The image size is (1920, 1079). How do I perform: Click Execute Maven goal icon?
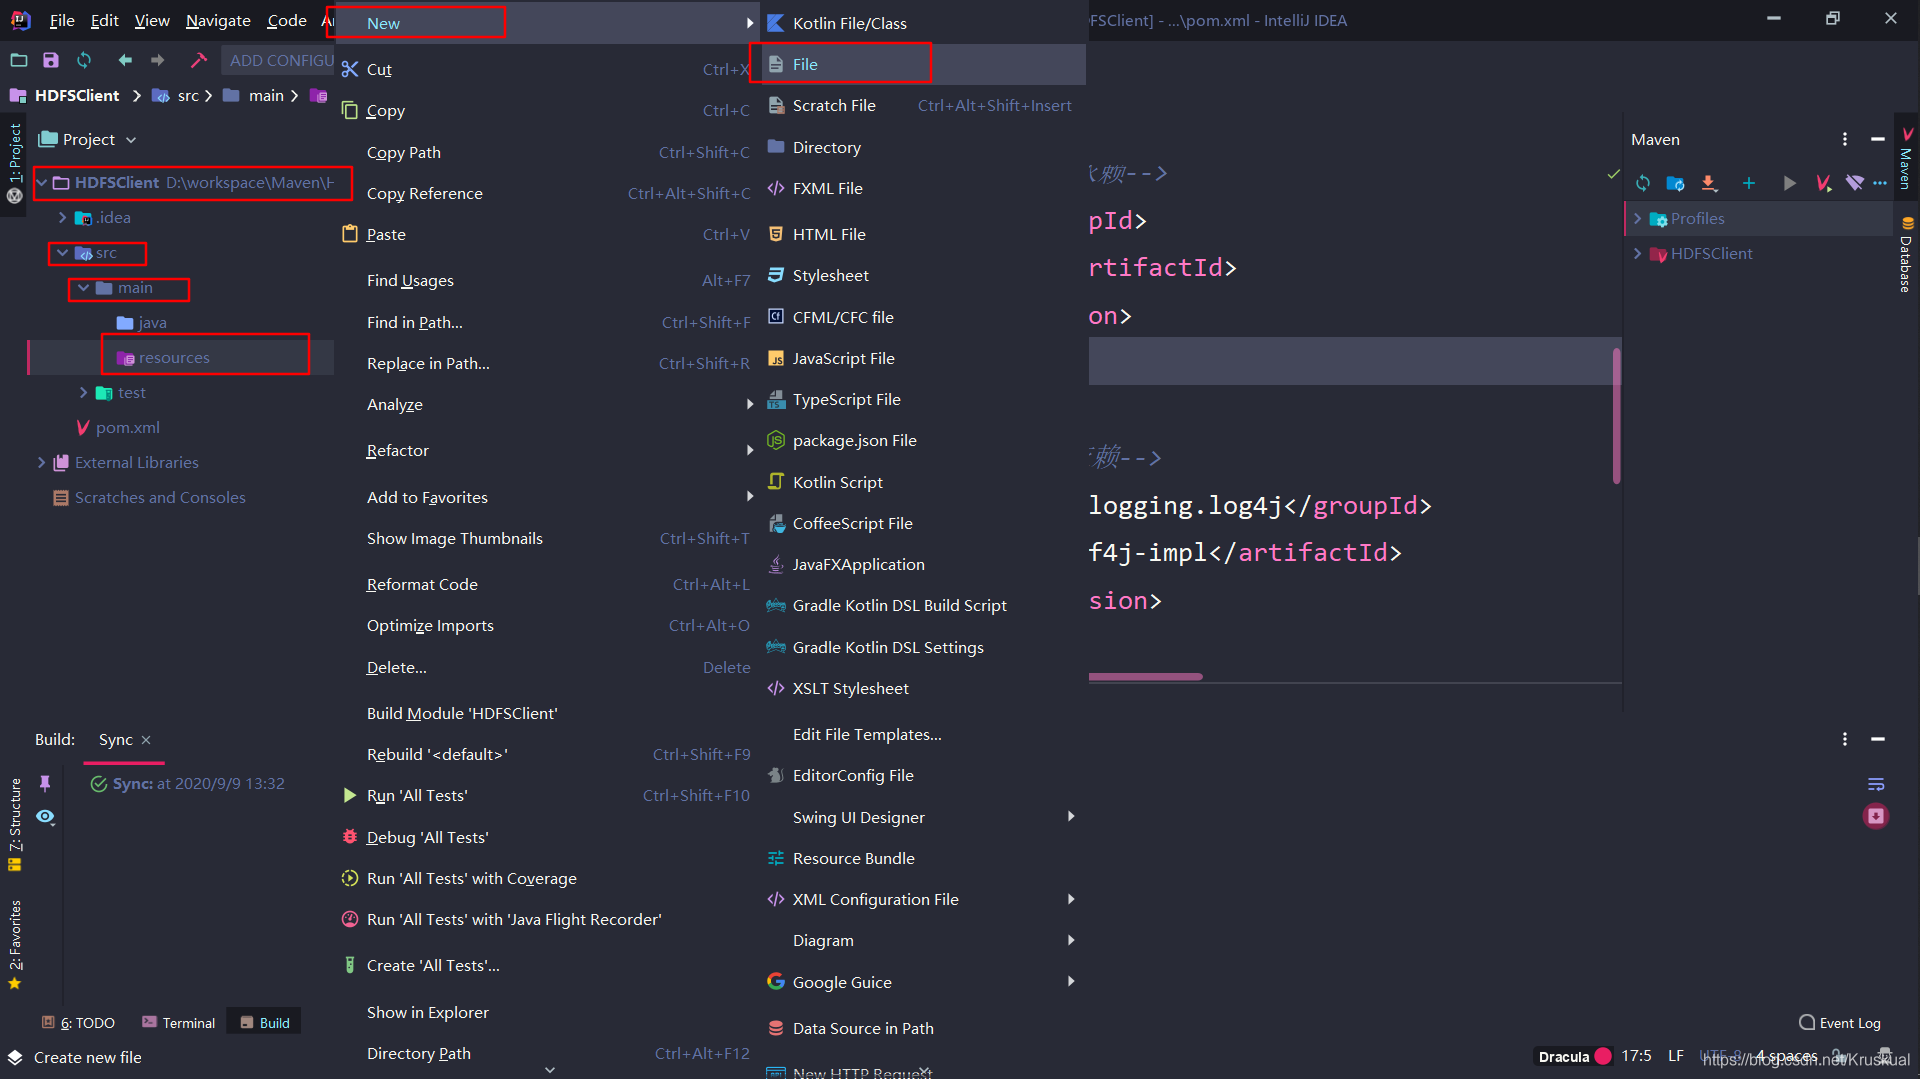pyautogui.click(x=1823, y=183)
